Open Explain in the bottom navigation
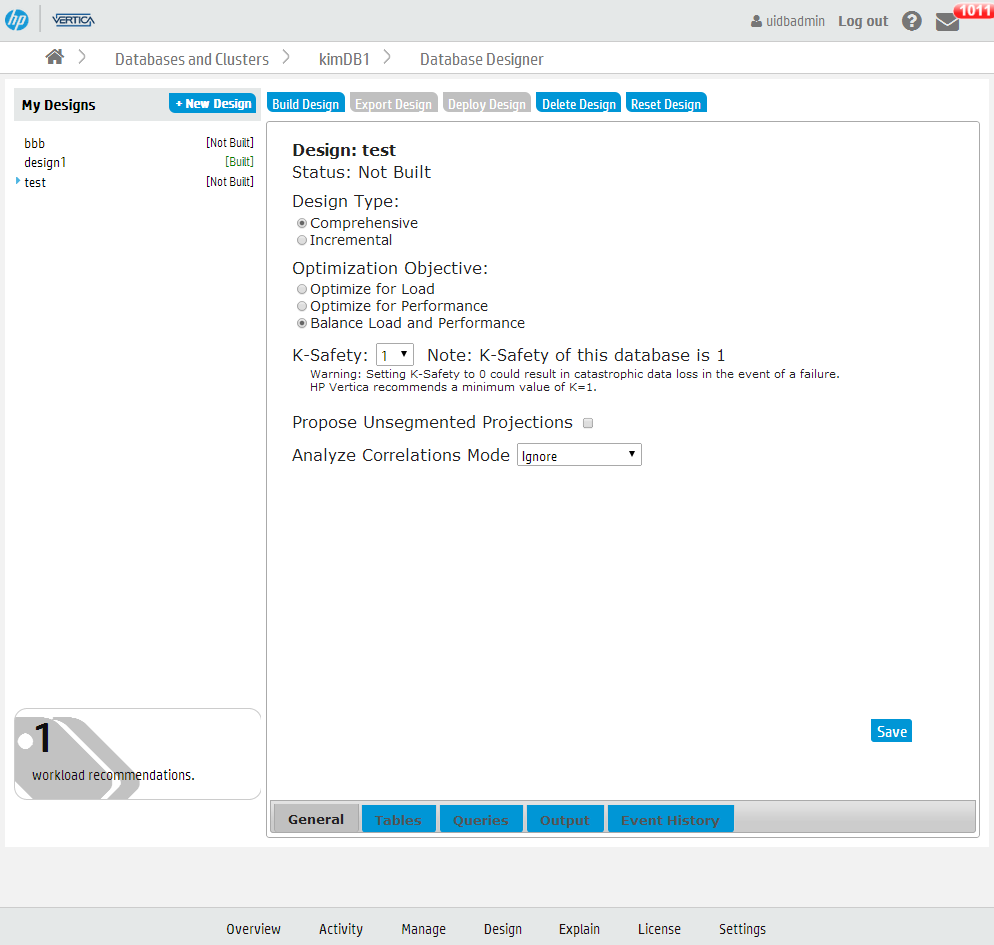Screen dimensions: 994x945 coord(579,929)
